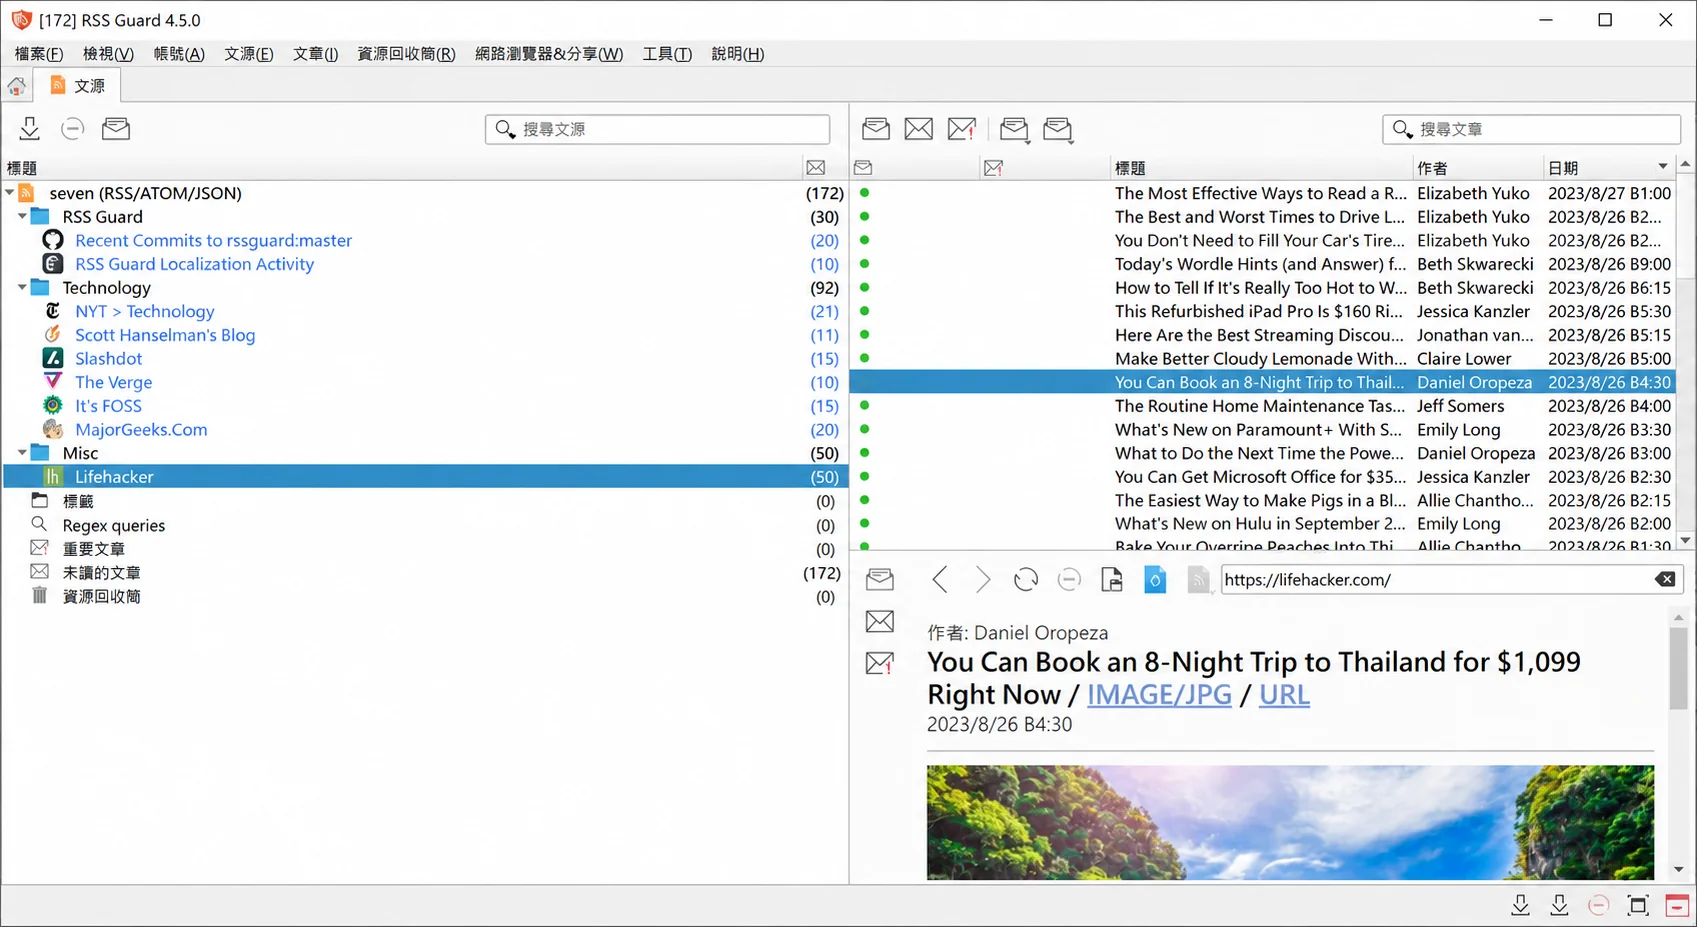Open dropdown arrow of fourth article toolbar envelope
The image size is (1697, 927).
1027,141
